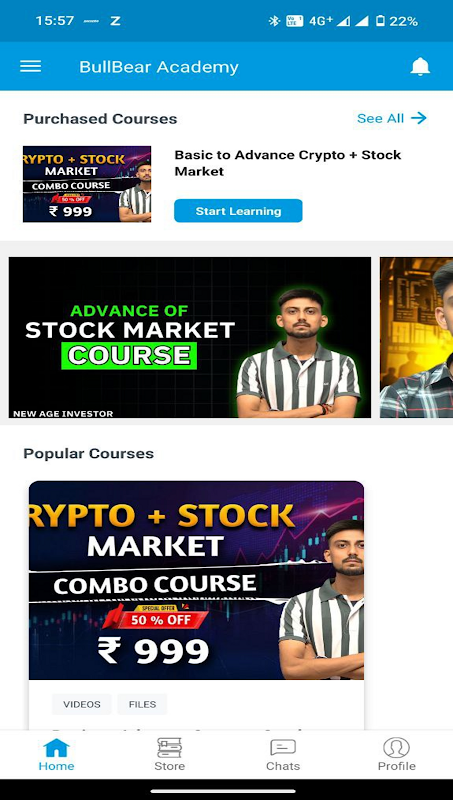Open the Chats speech bubble icon
Viewport: 453px width, 800px height.
(283, 748)
